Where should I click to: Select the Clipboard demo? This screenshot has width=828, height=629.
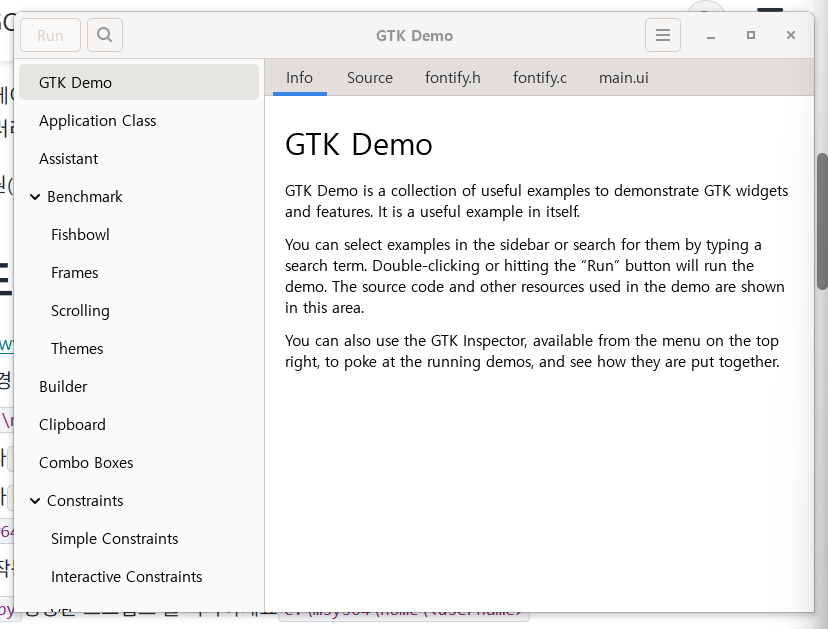(139, 425)
